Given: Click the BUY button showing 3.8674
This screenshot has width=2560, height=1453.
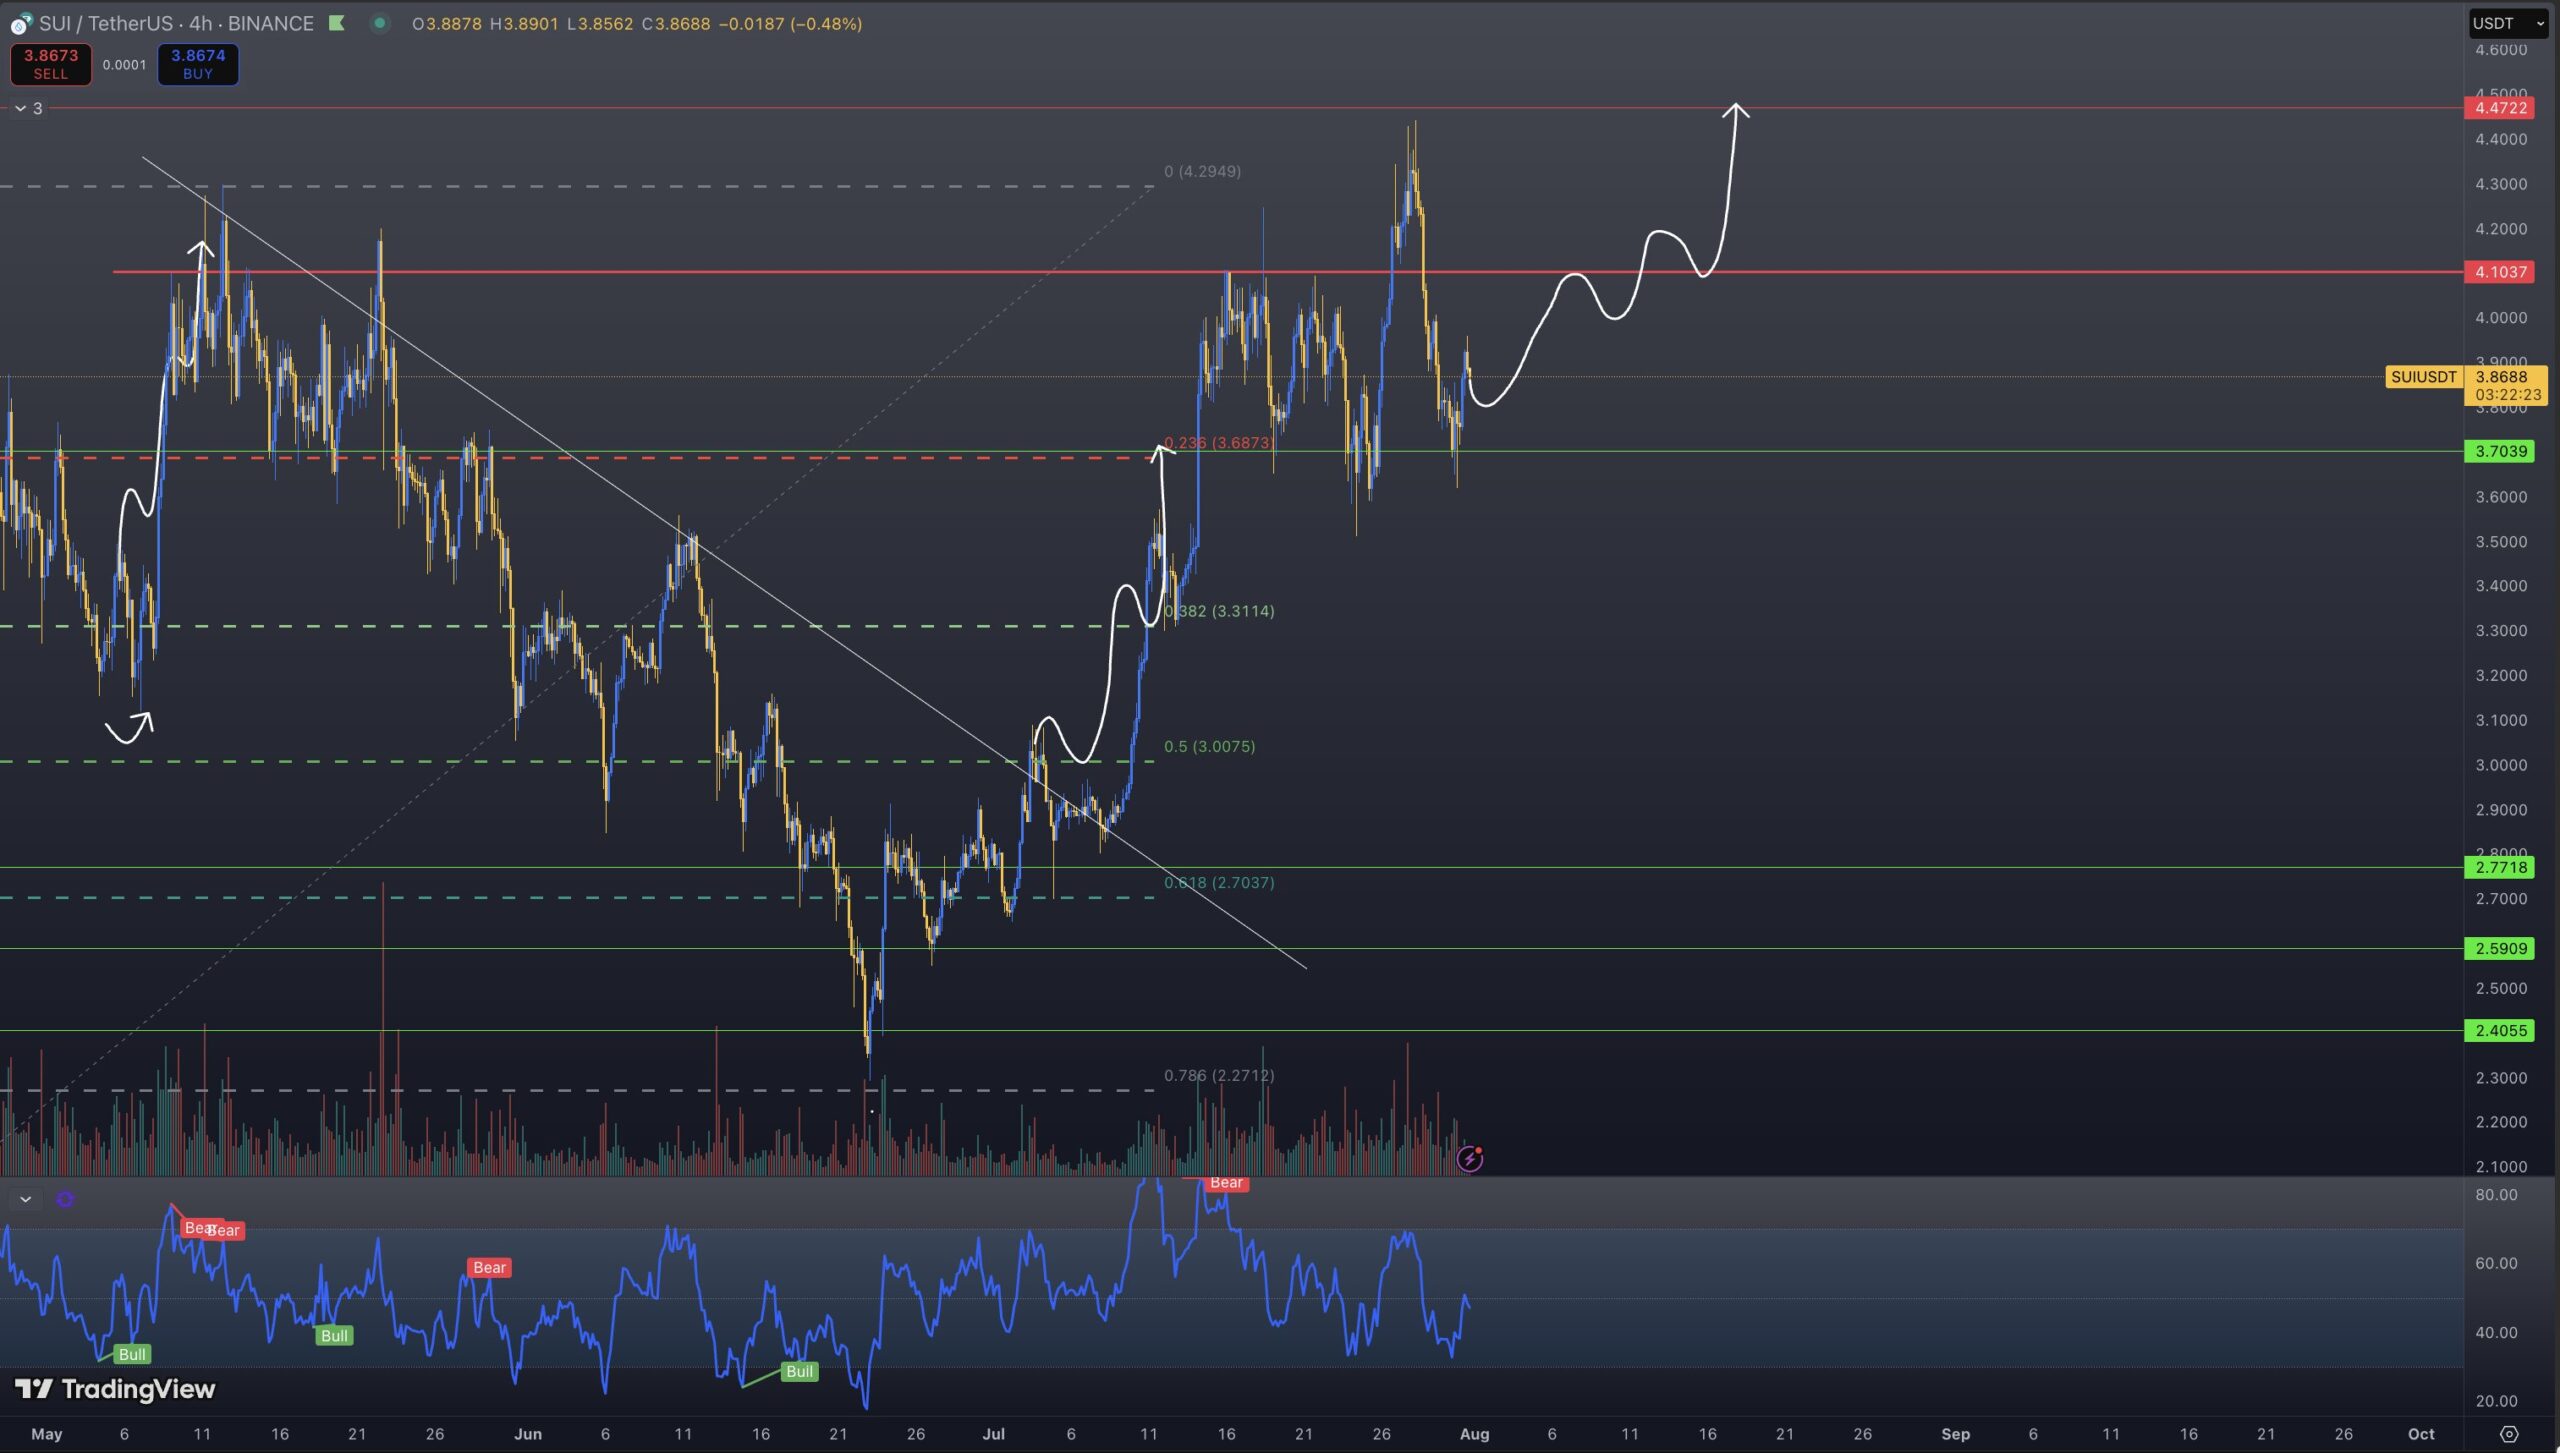Looking at the screenshot, I should (x=197, y=64).
